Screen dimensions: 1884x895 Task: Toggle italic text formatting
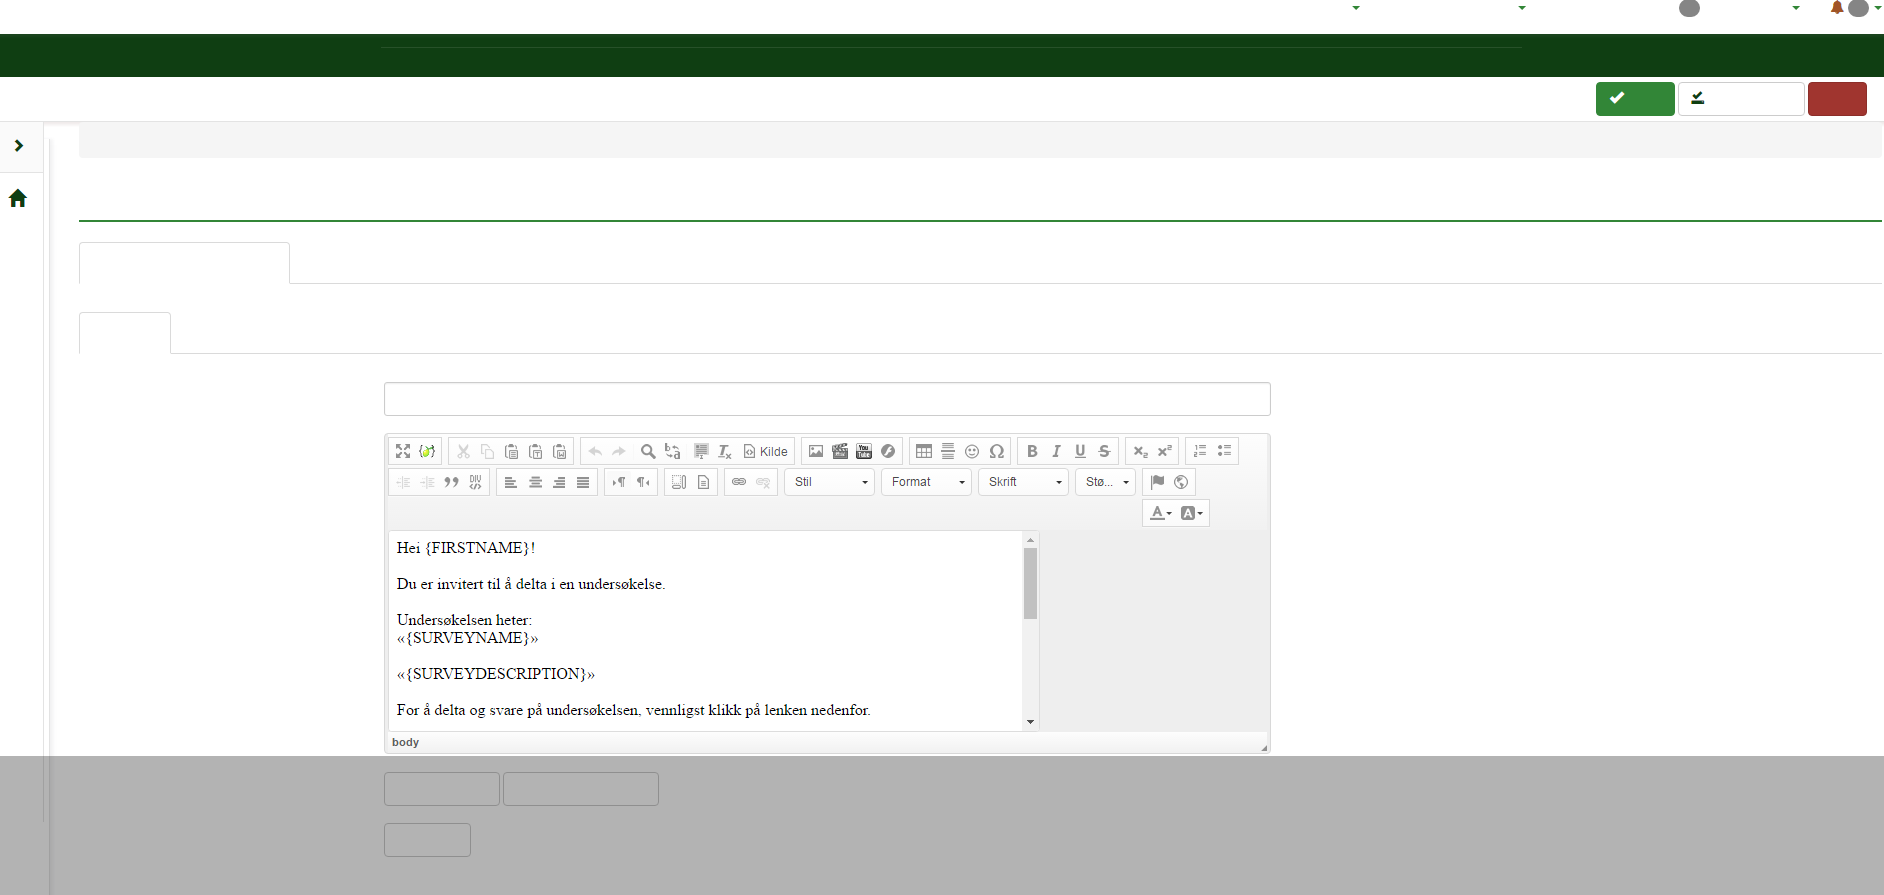pos(1056,451)
